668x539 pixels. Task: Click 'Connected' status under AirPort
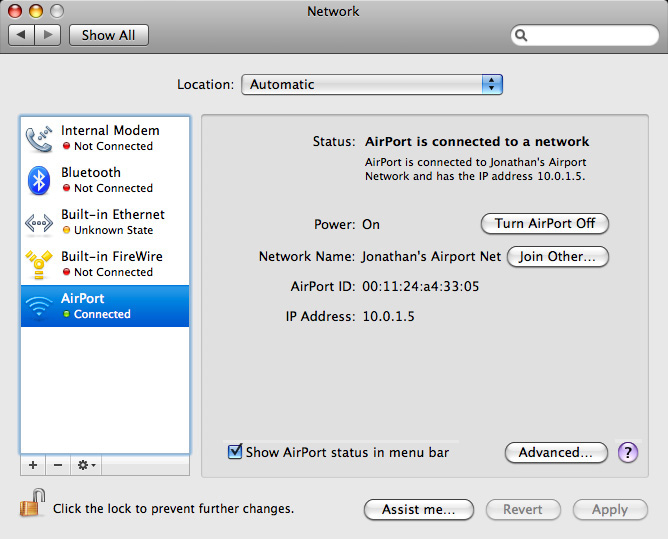coord(102,314)
